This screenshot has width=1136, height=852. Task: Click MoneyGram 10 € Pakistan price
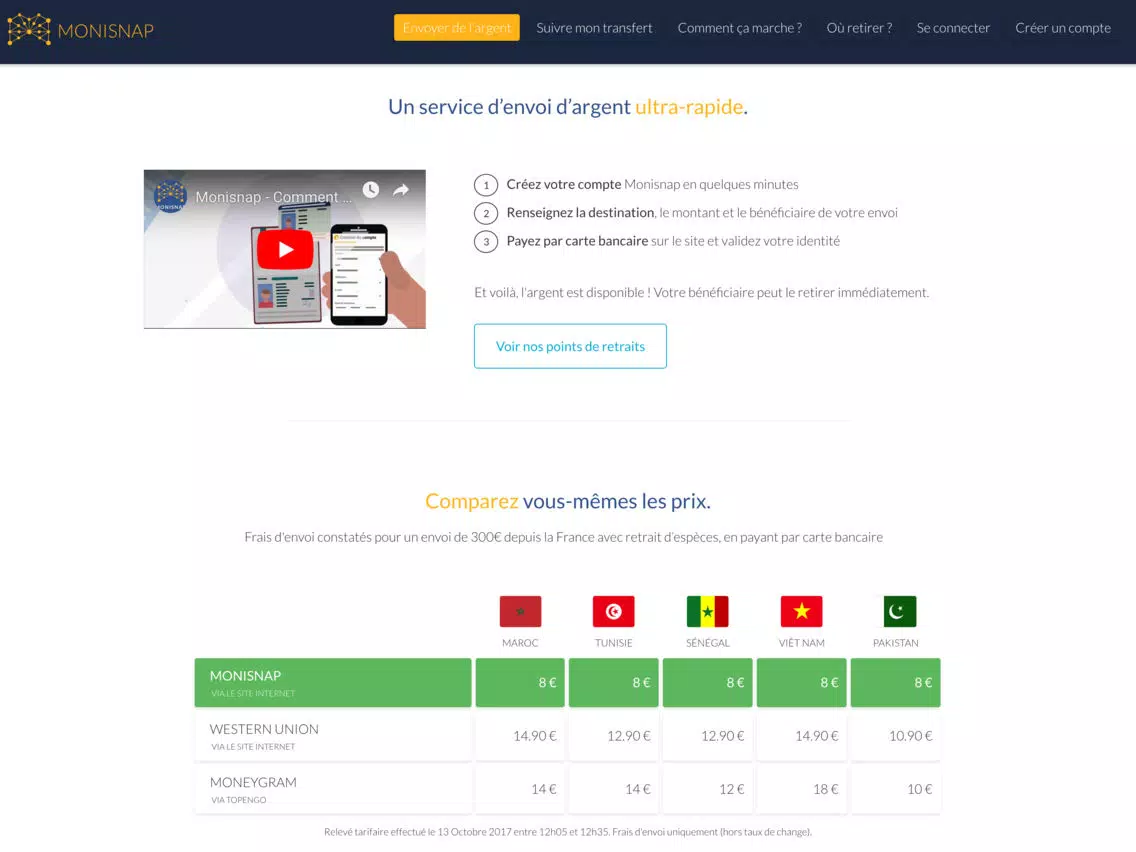tap(895, 790)
